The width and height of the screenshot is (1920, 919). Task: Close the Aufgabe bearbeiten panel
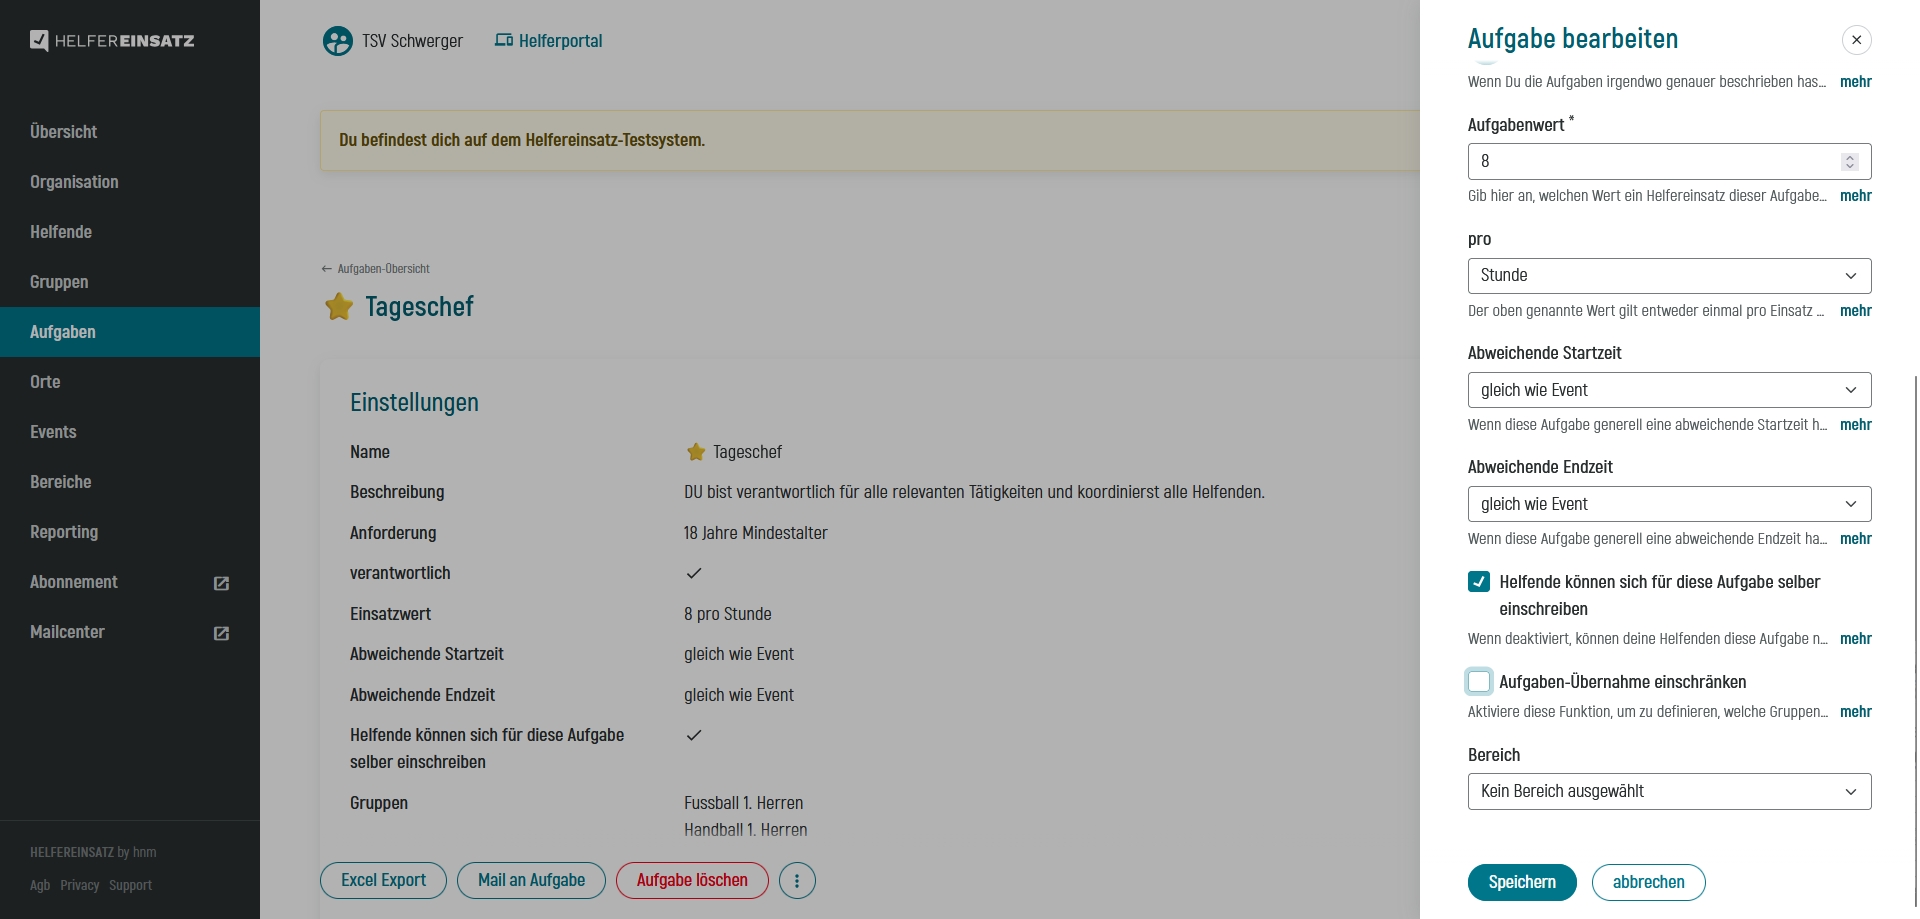click(1856, 40)
